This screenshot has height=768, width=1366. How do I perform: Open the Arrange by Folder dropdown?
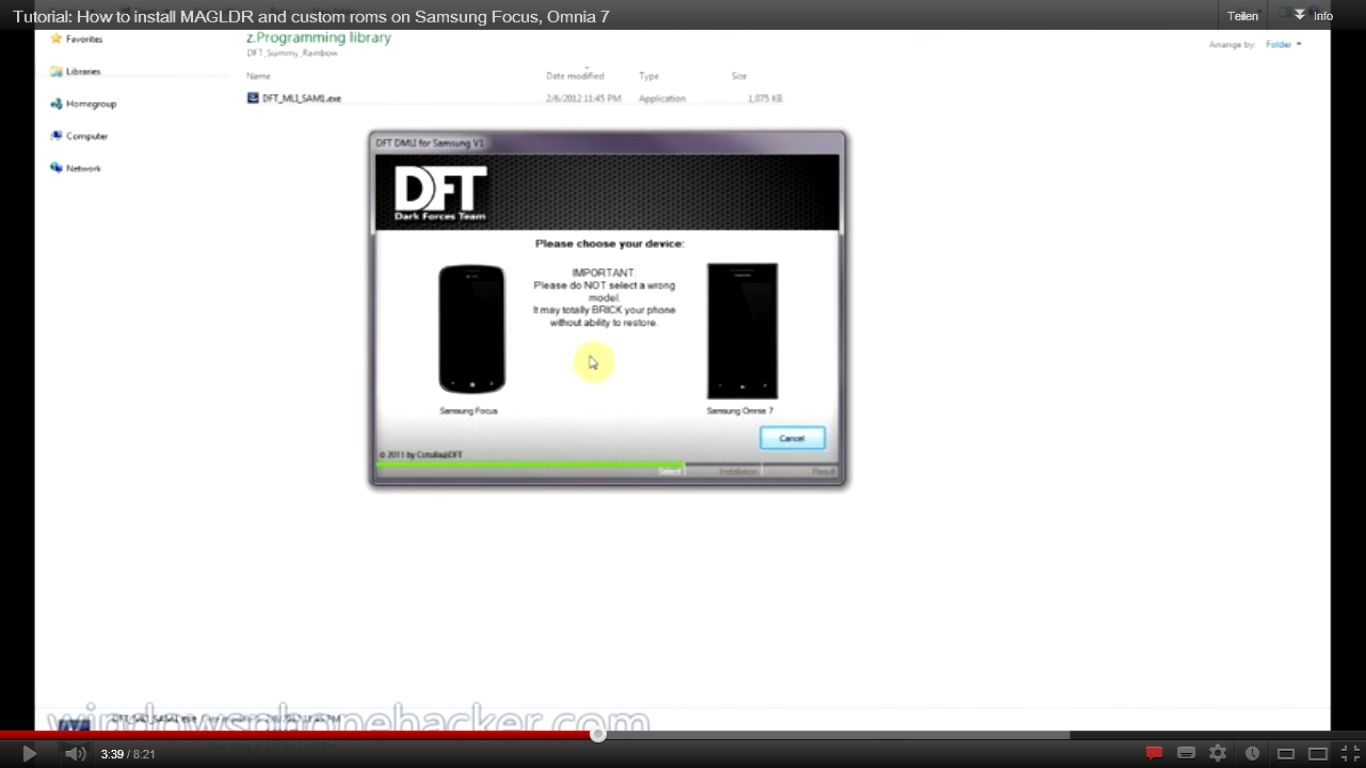tap(1284, 44)
